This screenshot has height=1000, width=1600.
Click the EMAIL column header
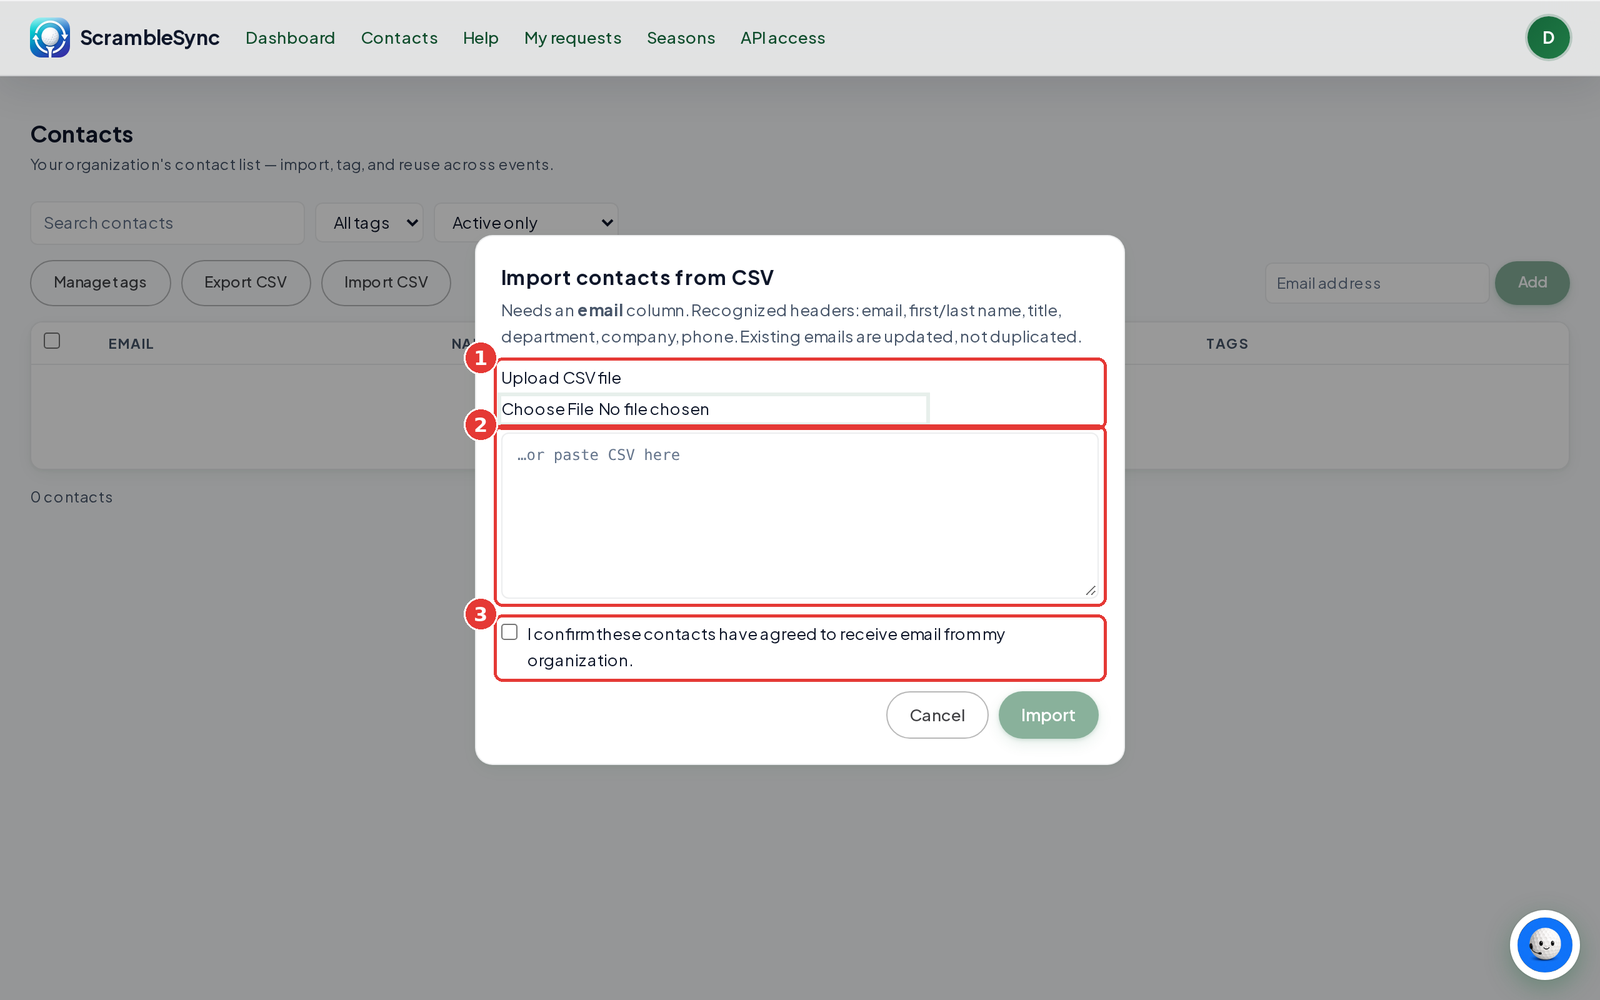click(131, 344)
